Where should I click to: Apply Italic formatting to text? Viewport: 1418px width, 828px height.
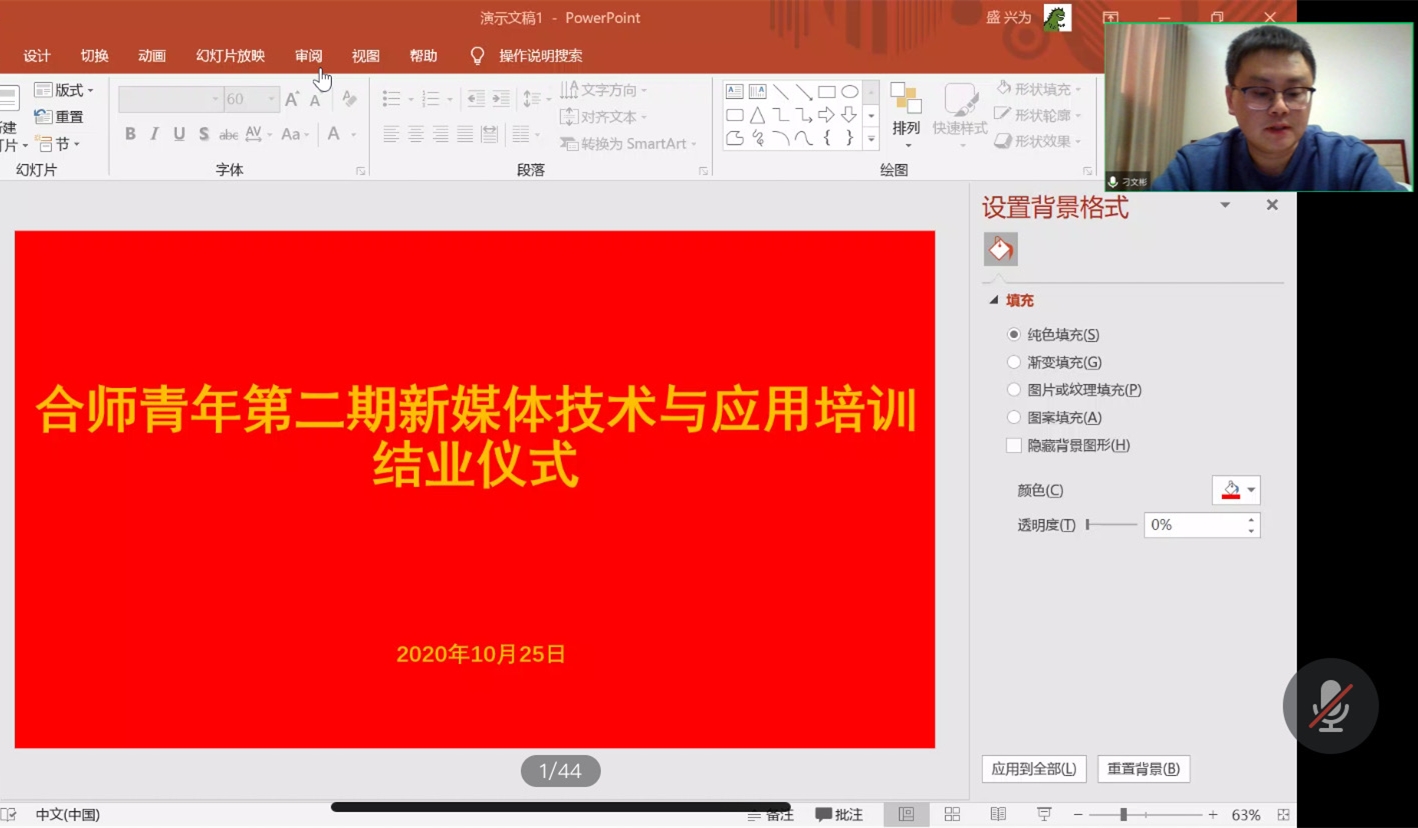tap(154, 134)
